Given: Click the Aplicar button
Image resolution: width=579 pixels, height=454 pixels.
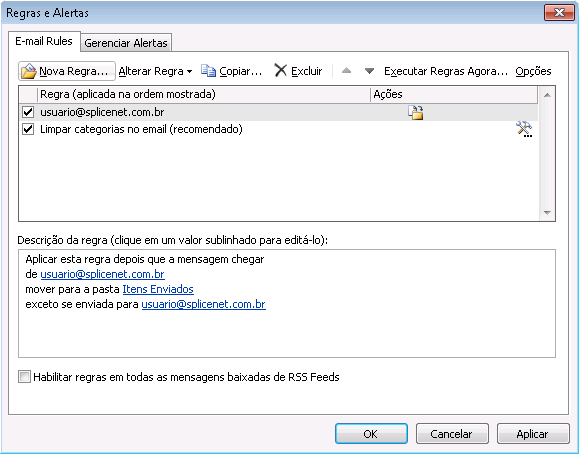Looking at the screenshot, I should (533, 434).
